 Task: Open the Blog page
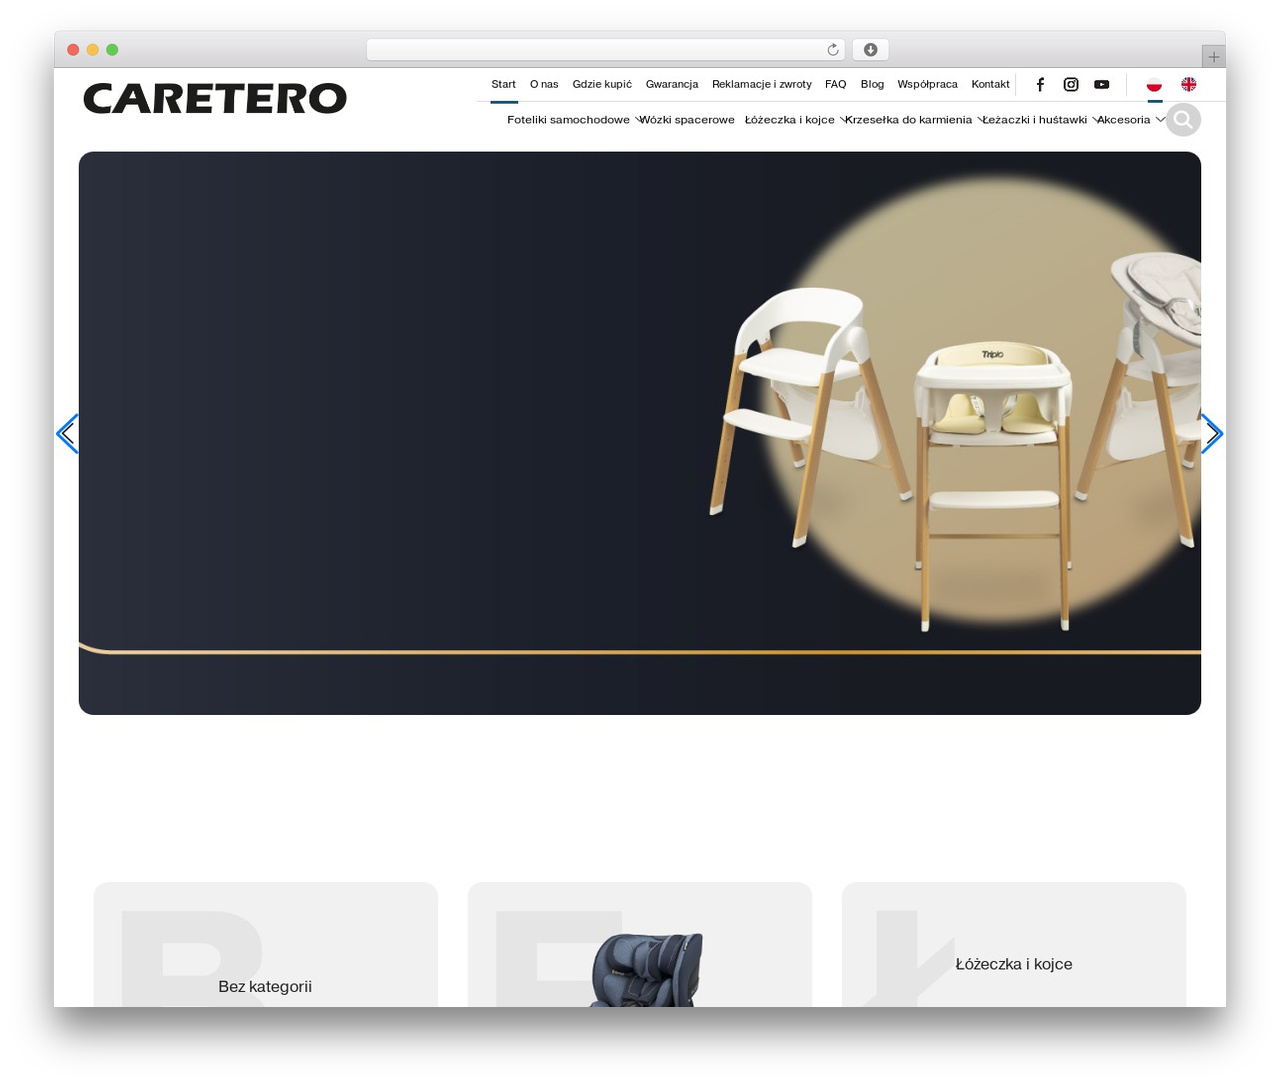coord(872,85)
